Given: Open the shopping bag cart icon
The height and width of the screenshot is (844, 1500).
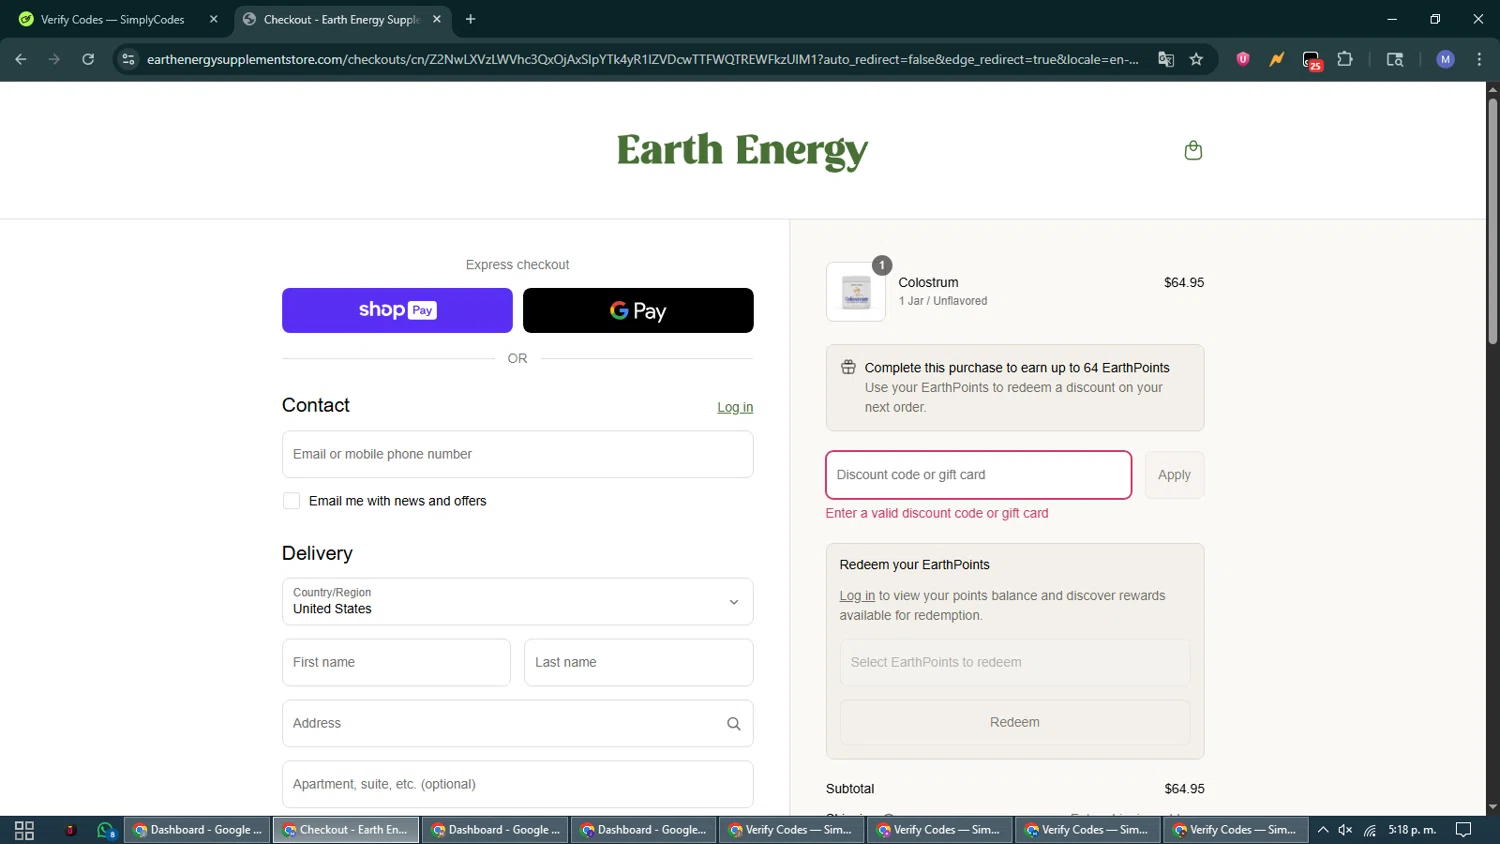Looking at the screenshot, I should tap(1193, 150).
